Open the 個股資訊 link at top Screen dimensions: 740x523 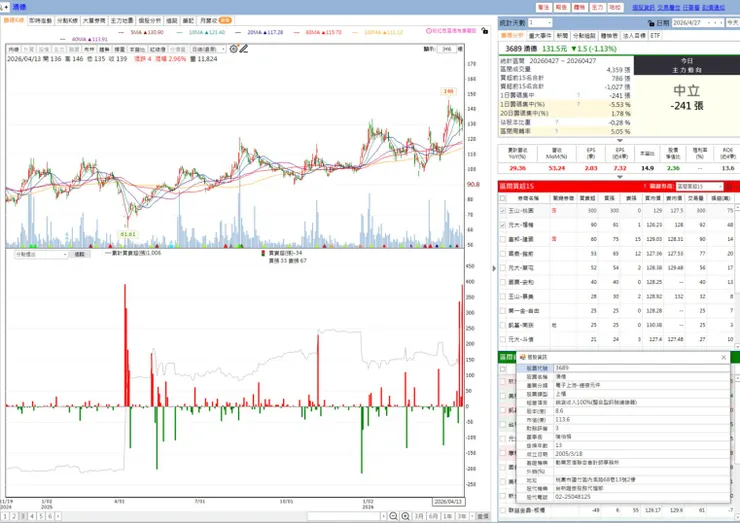click(643, 8)
